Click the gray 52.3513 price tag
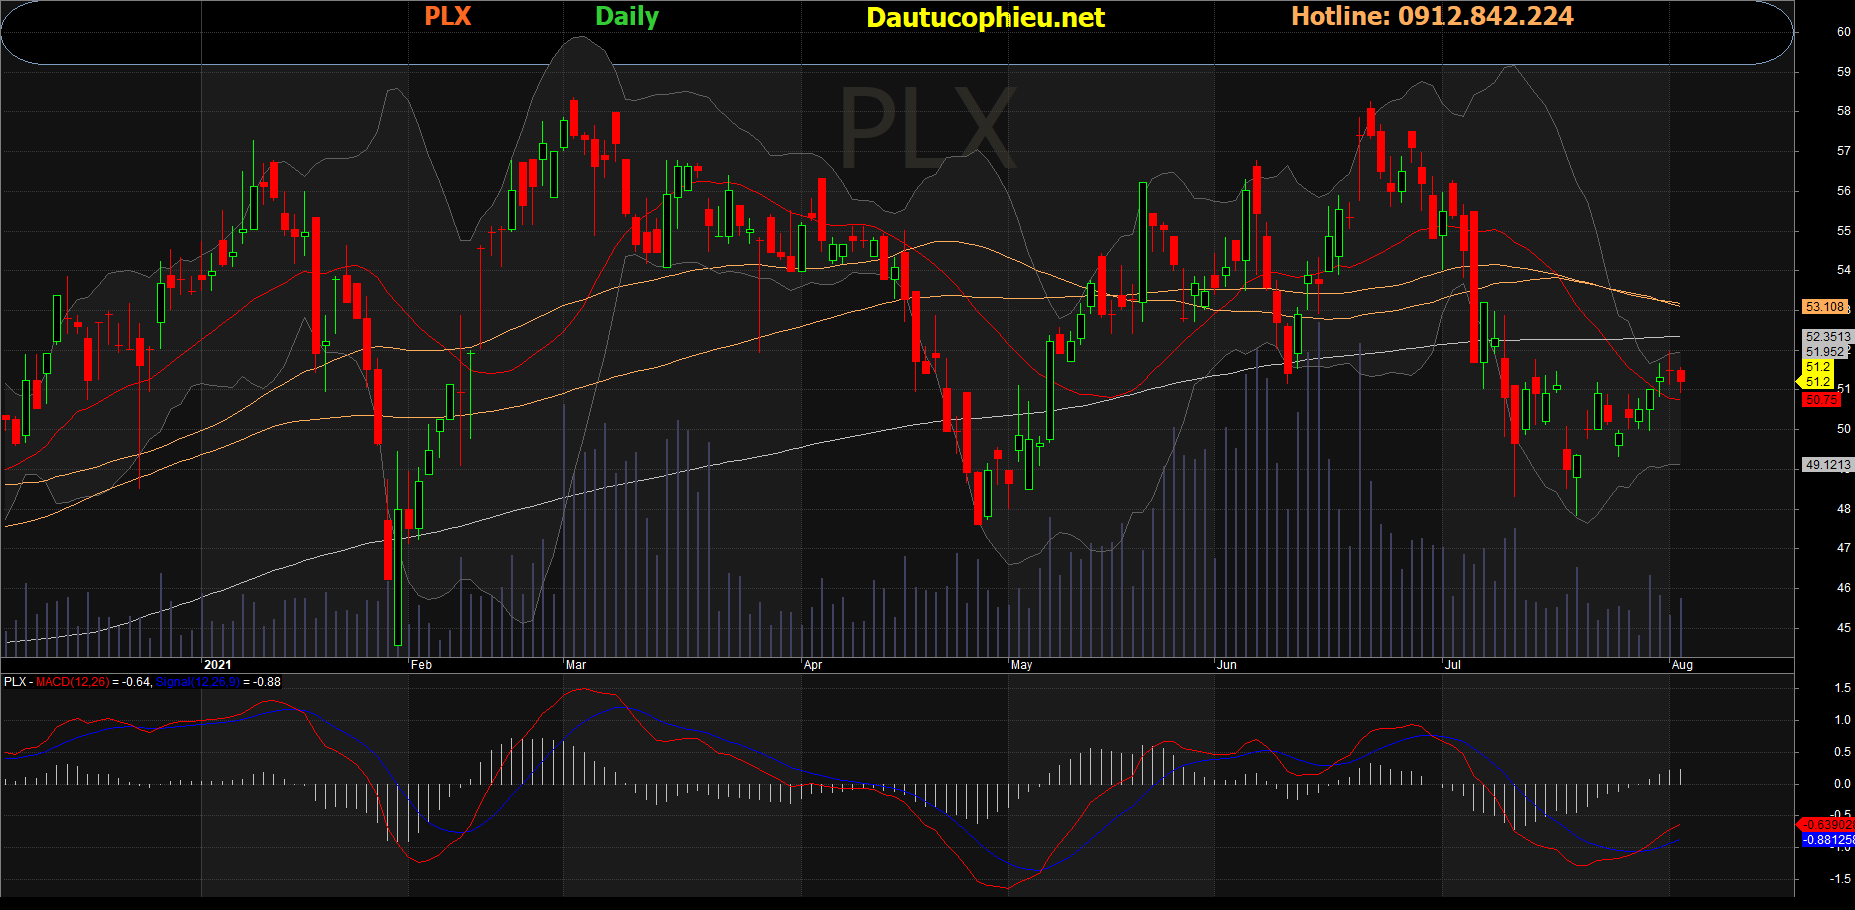The height and width of the screenshot is (910, 1855). click(1827, 337)
